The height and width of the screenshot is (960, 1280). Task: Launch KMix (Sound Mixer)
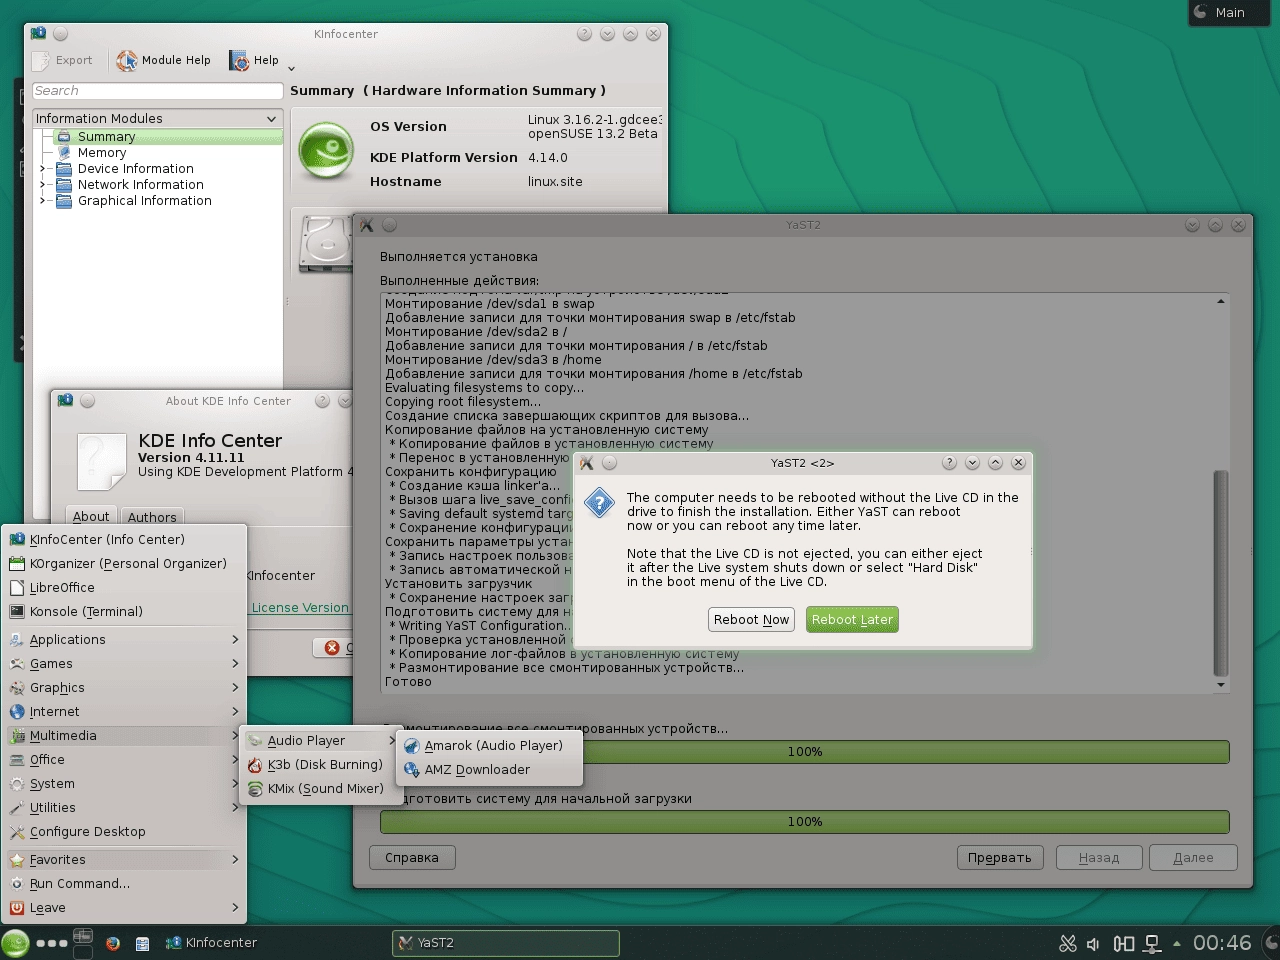tap(320, 789)
